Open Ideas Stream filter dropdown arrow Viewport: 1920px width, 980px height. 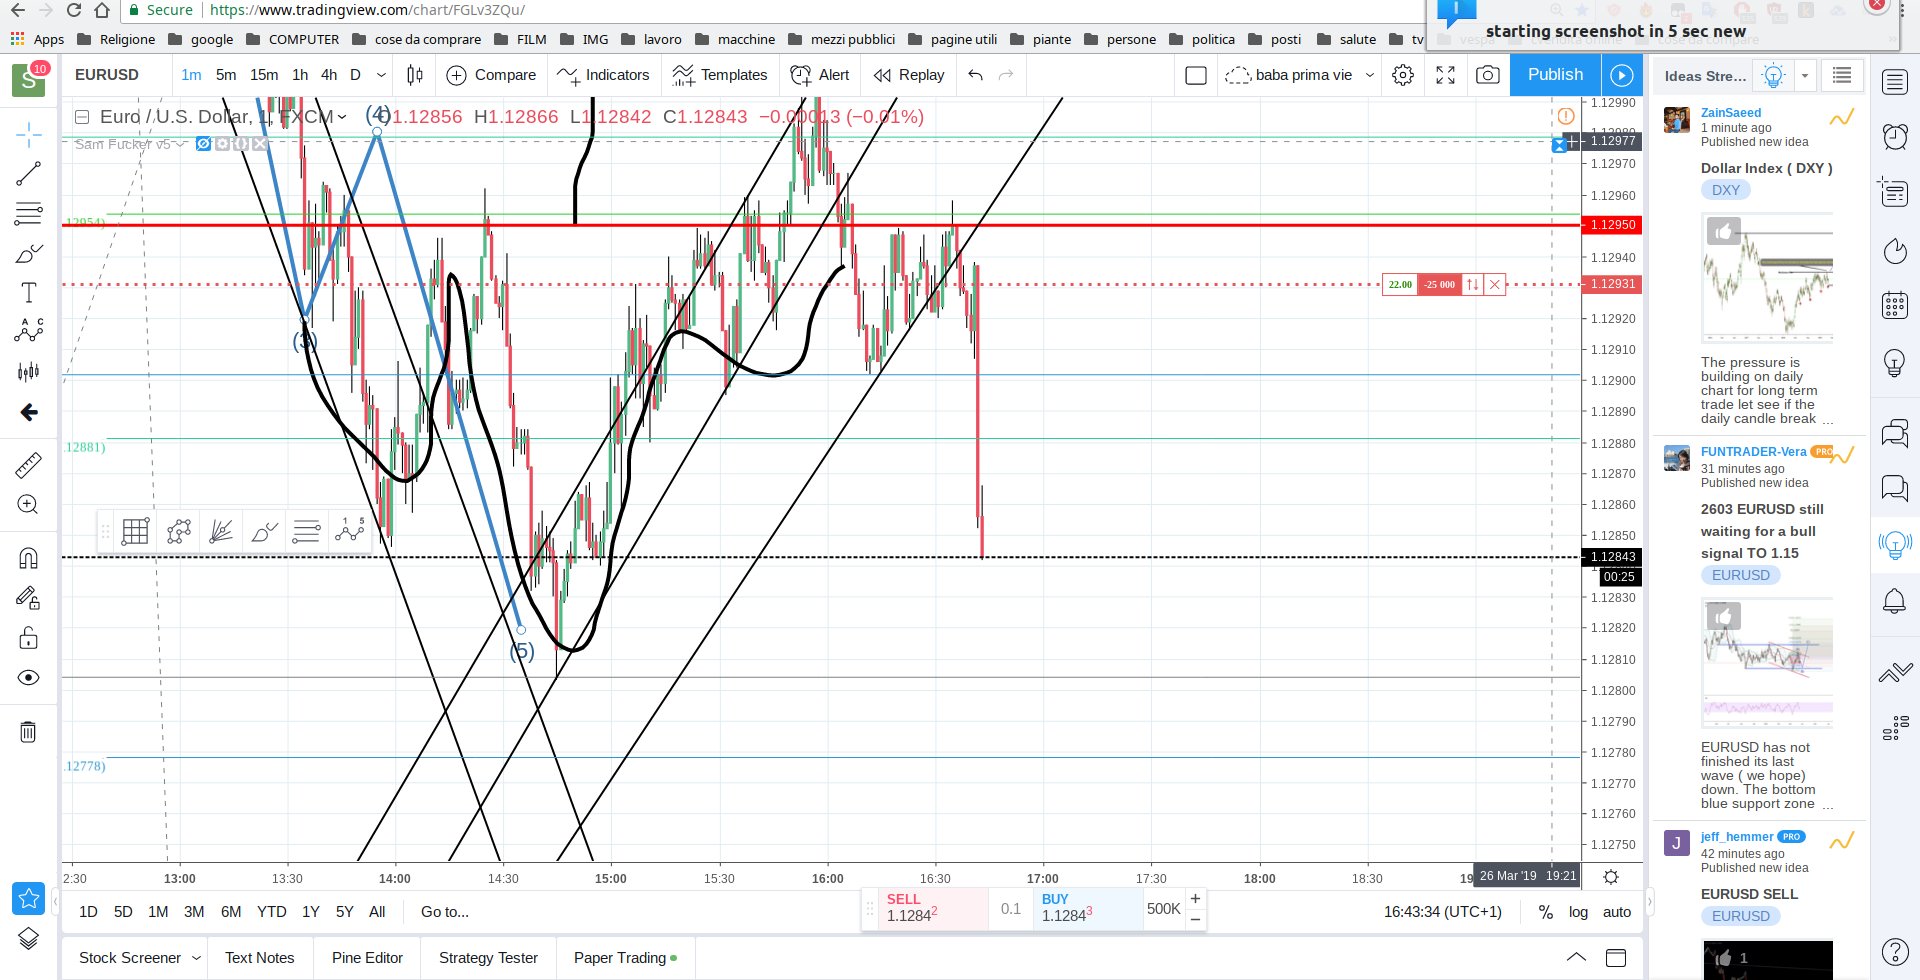pyautogui.click(x=1805, y=76)
